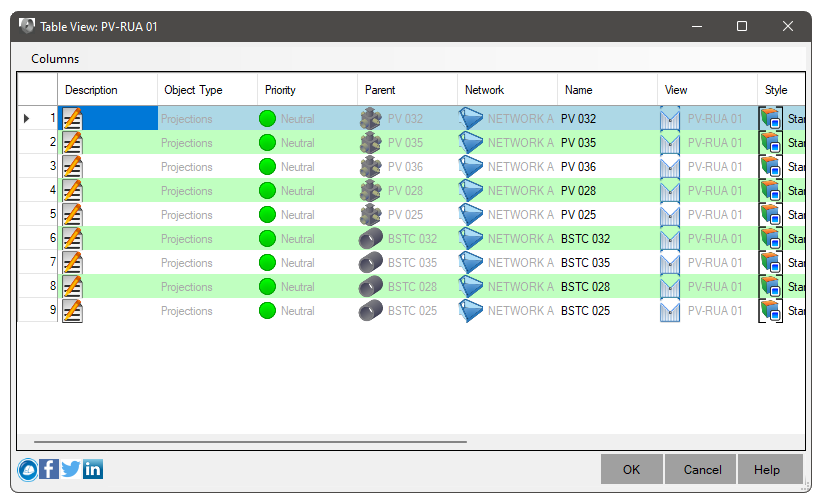The height and width of the screenshot is (502, 823).
Task: Click the style icon in row 7
Action: pos(770,263)
